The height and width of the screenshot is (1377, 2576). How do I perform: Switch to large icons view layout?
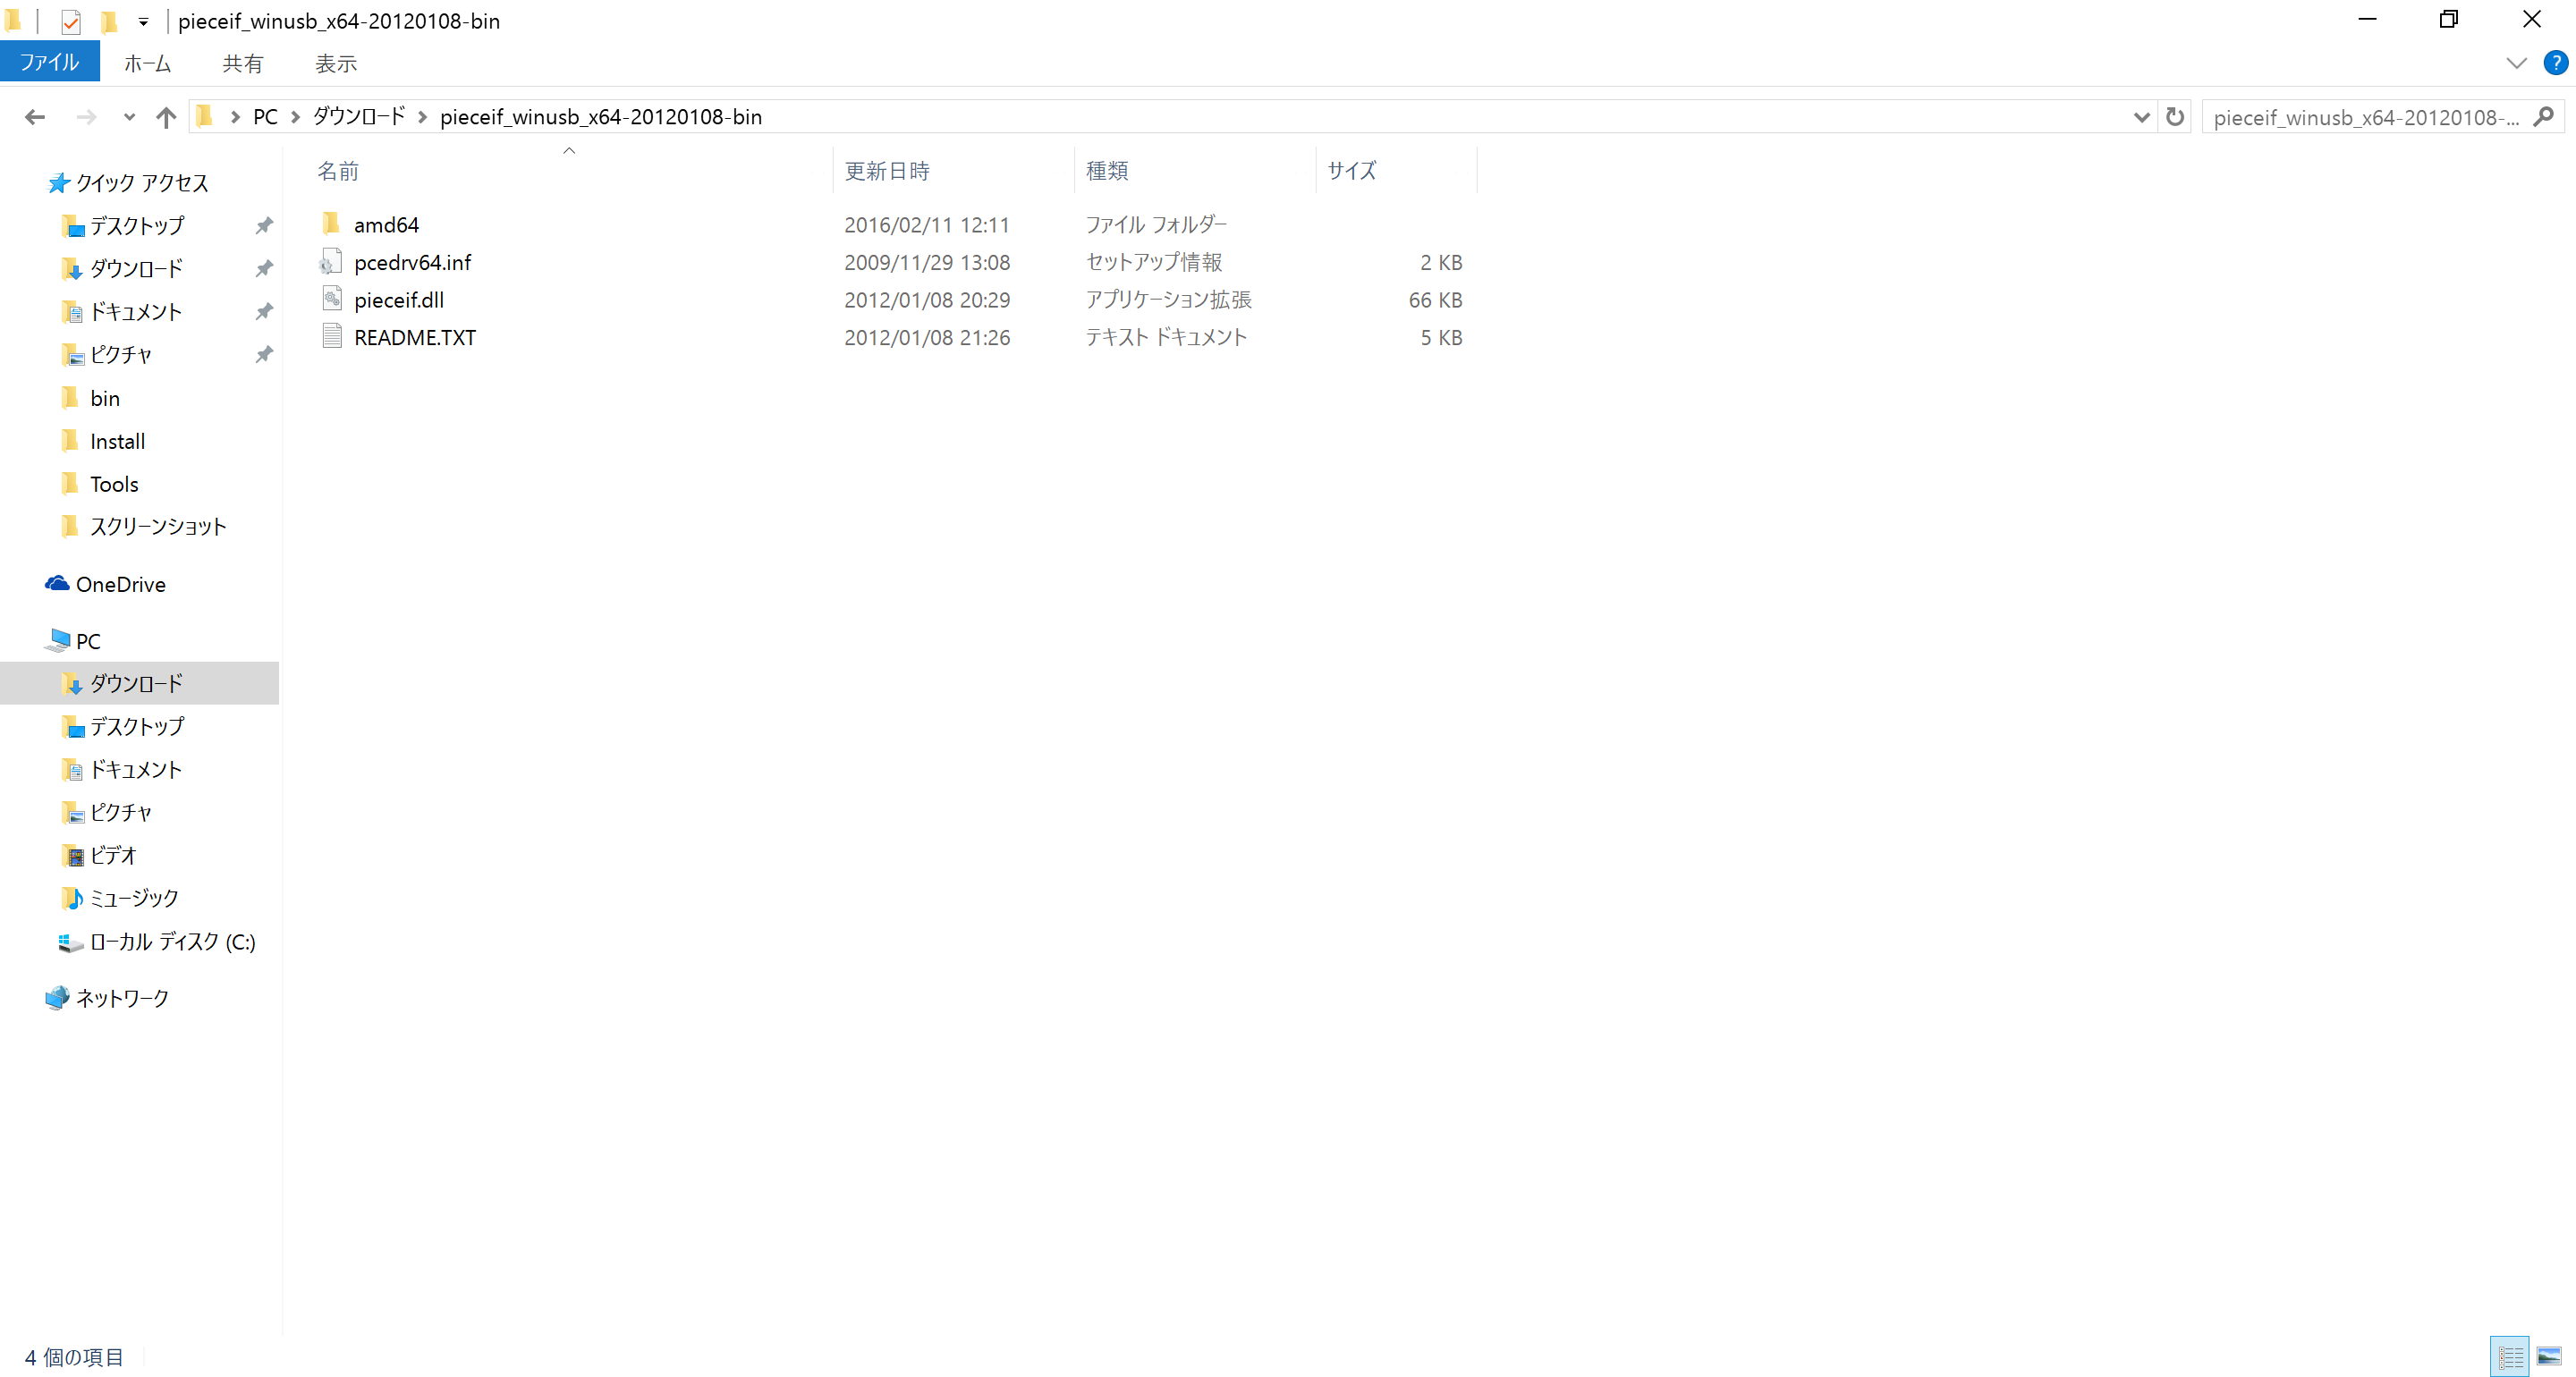2549,1357
